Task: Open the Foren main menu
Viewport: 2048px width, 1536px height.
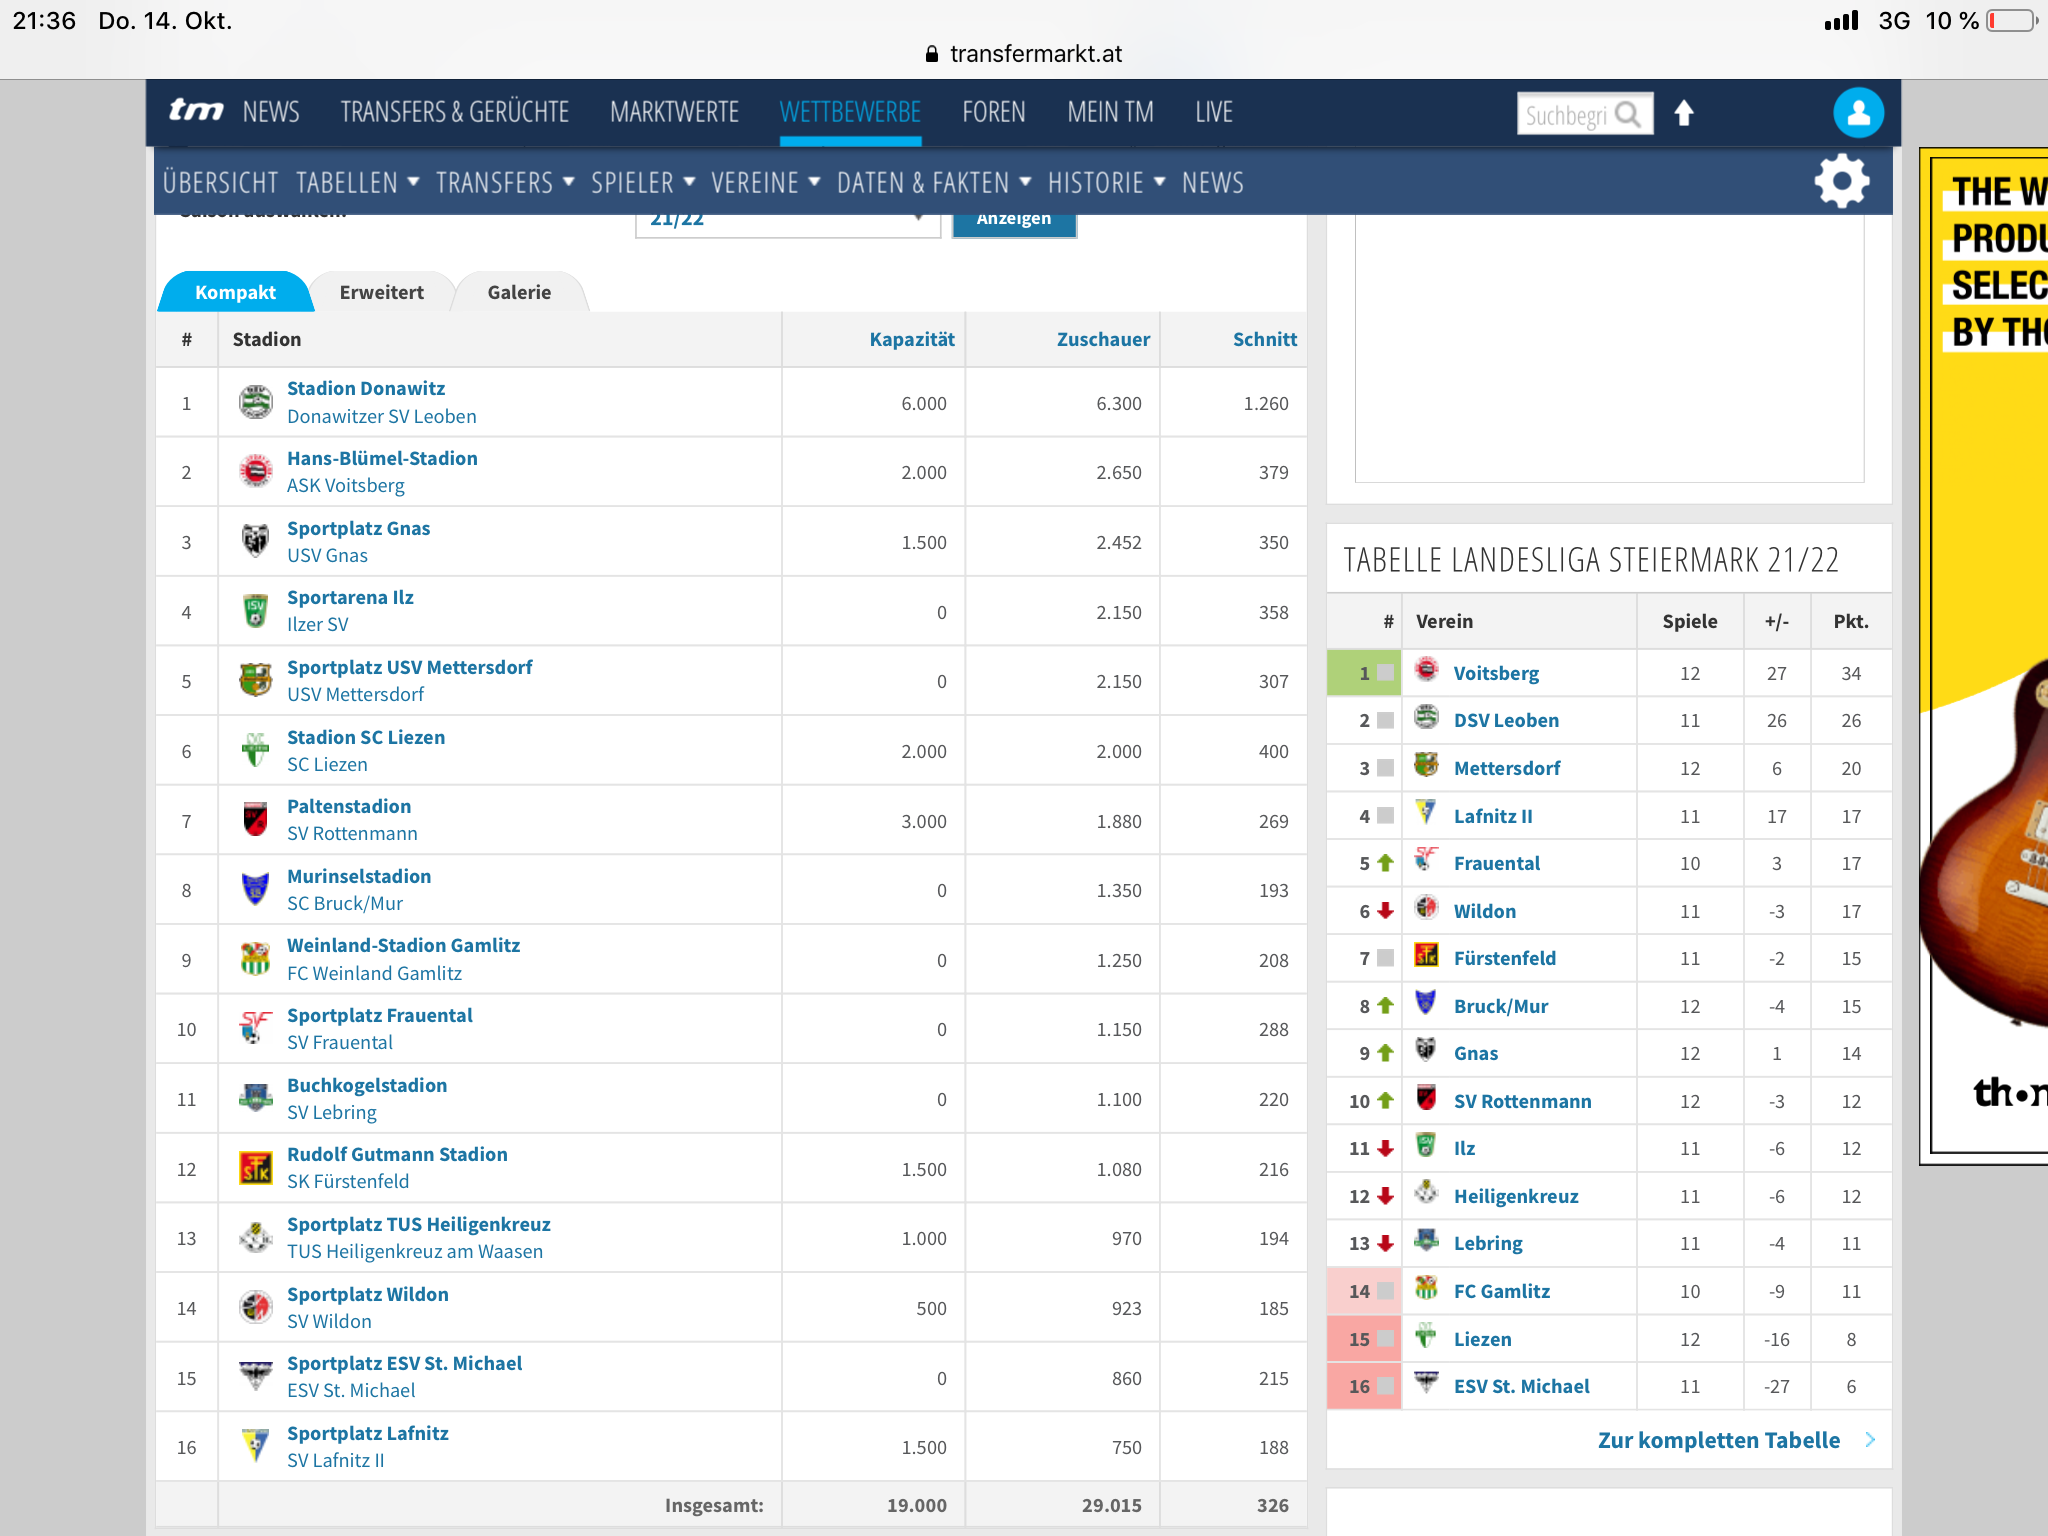Action: [994, 112]
